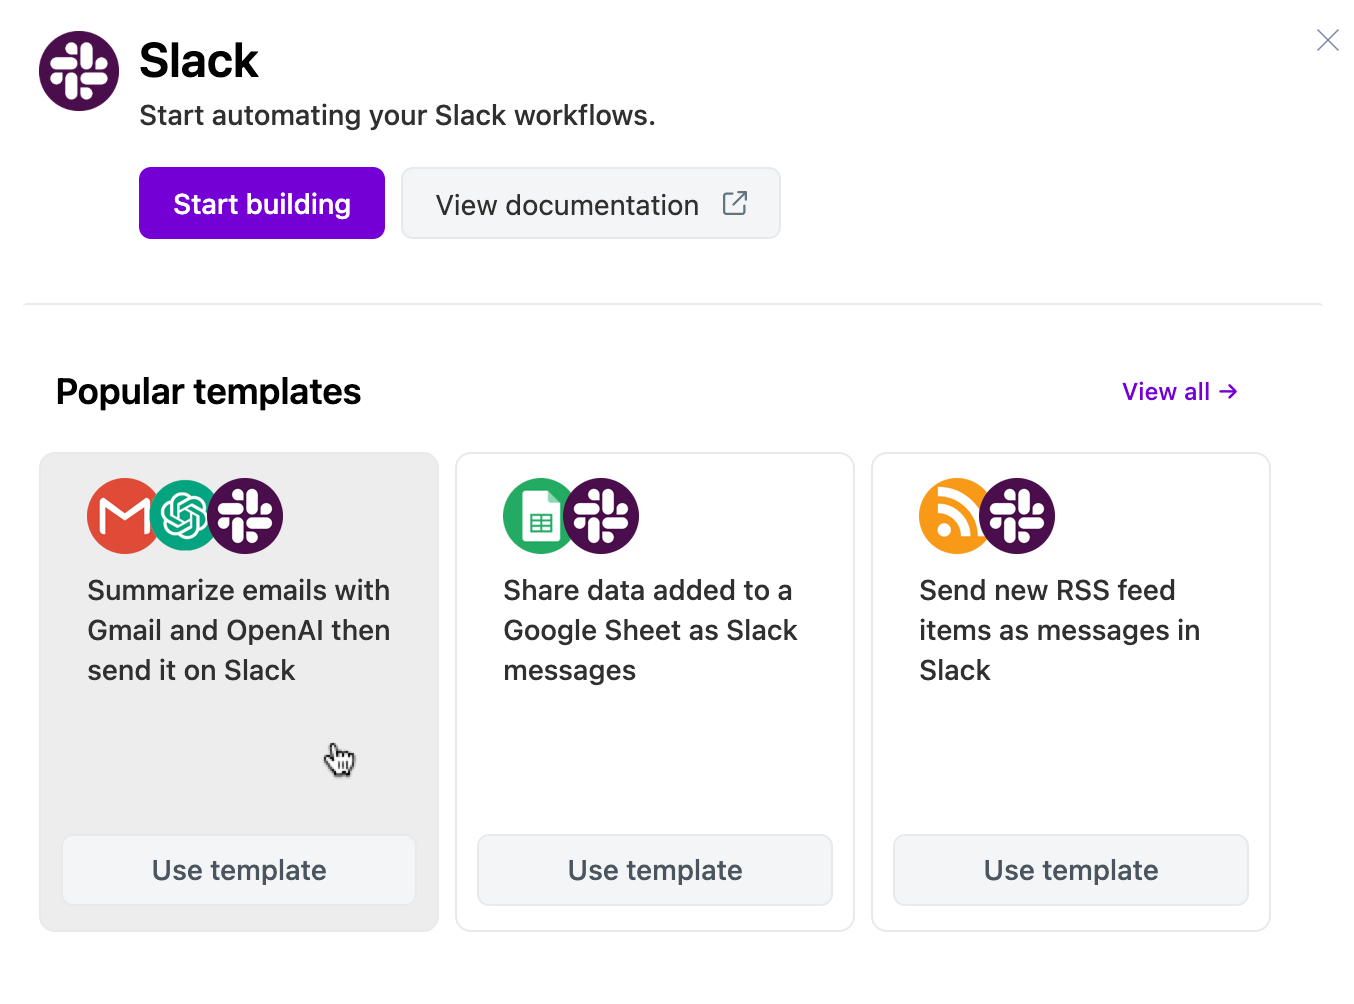
Task: Click the Start building button
Action: pos(261,203)
